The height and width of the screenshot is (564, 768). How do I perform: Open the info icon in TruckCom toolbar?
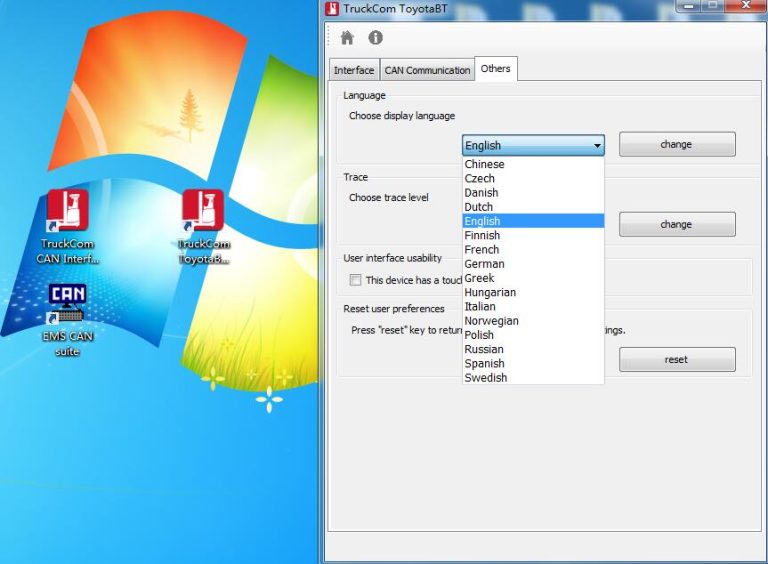tap(376, 38)
